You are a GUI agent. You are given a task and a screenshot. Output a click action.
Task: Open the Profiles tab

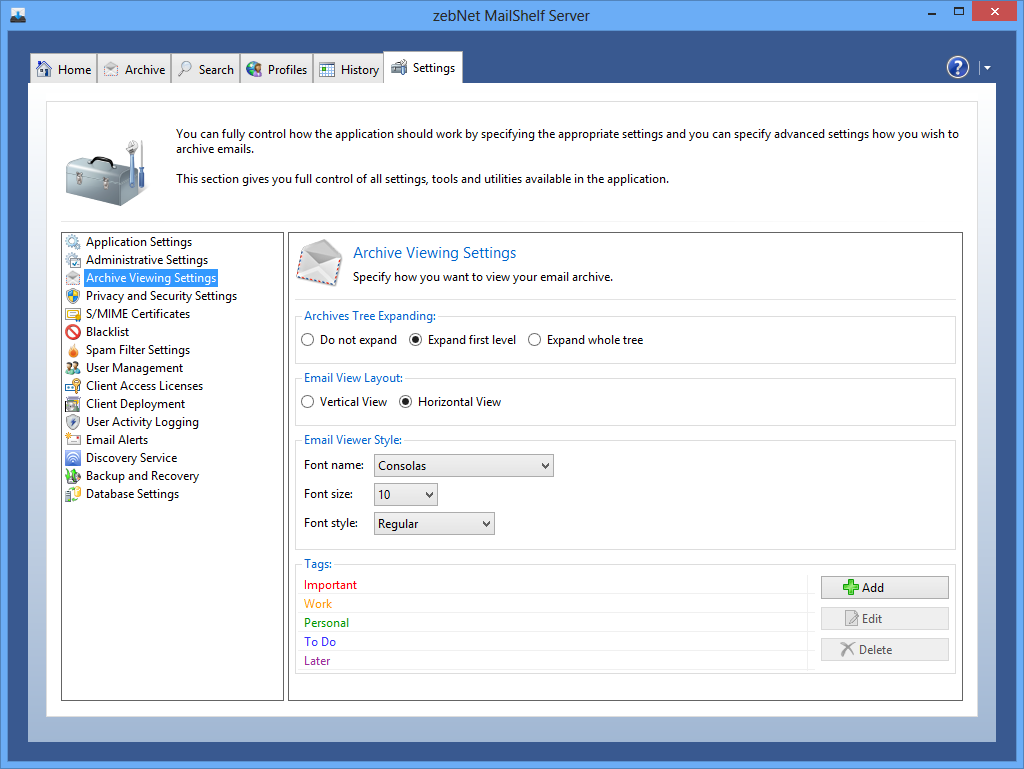(x=276, y=69)
